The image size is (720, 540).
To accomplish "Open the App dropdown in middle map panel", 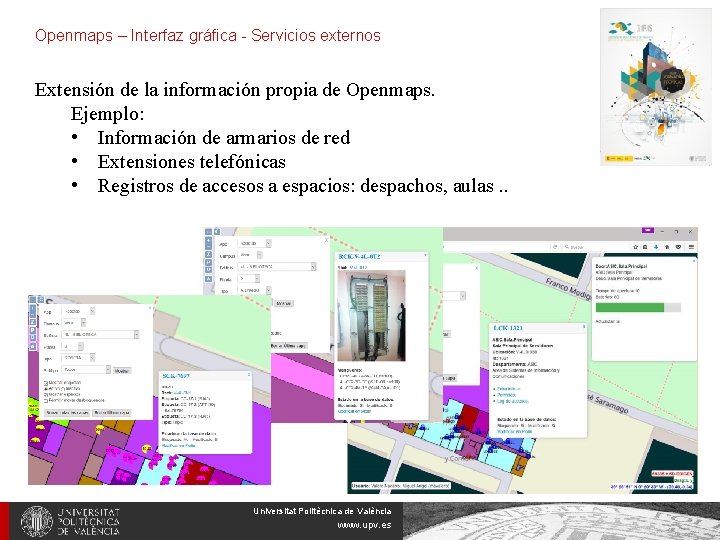I will (x=254, y=243).
